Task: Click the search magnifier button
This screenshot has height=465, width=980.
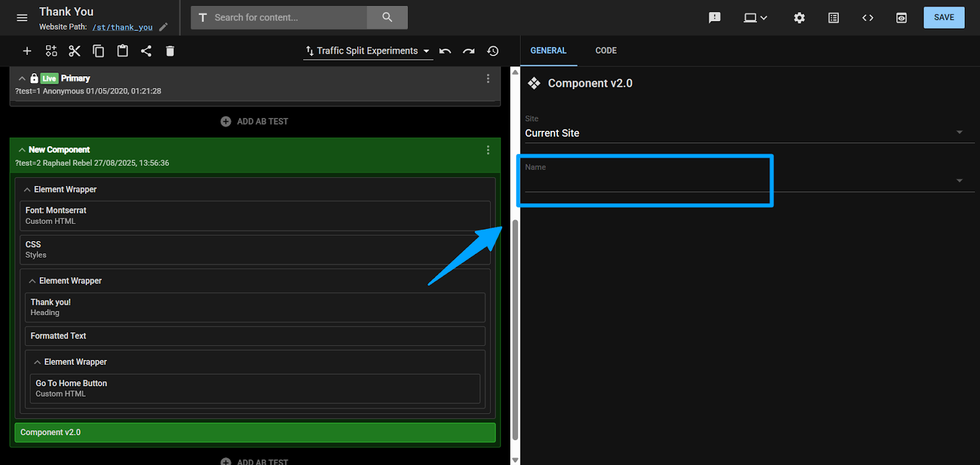Action: coord(387,18)
